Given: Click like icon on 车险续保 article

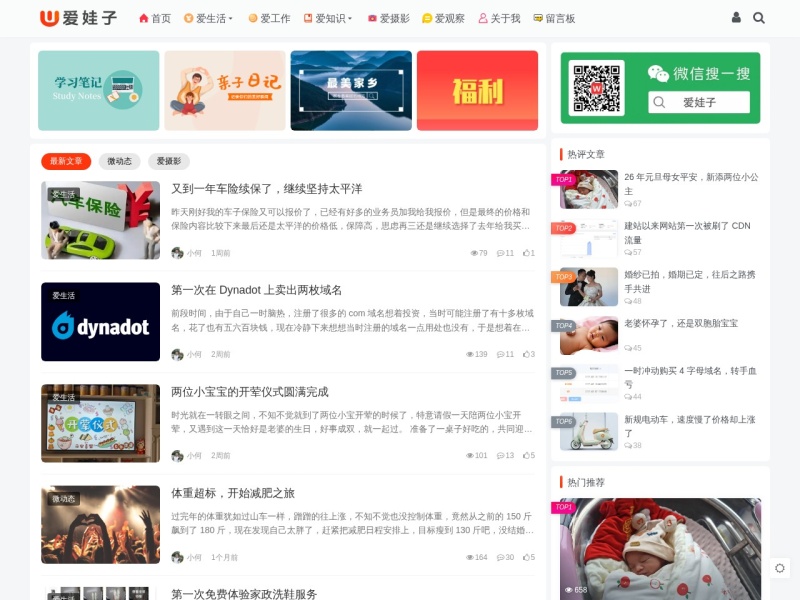Looking at the screenshot, I should tap(526, 253).
